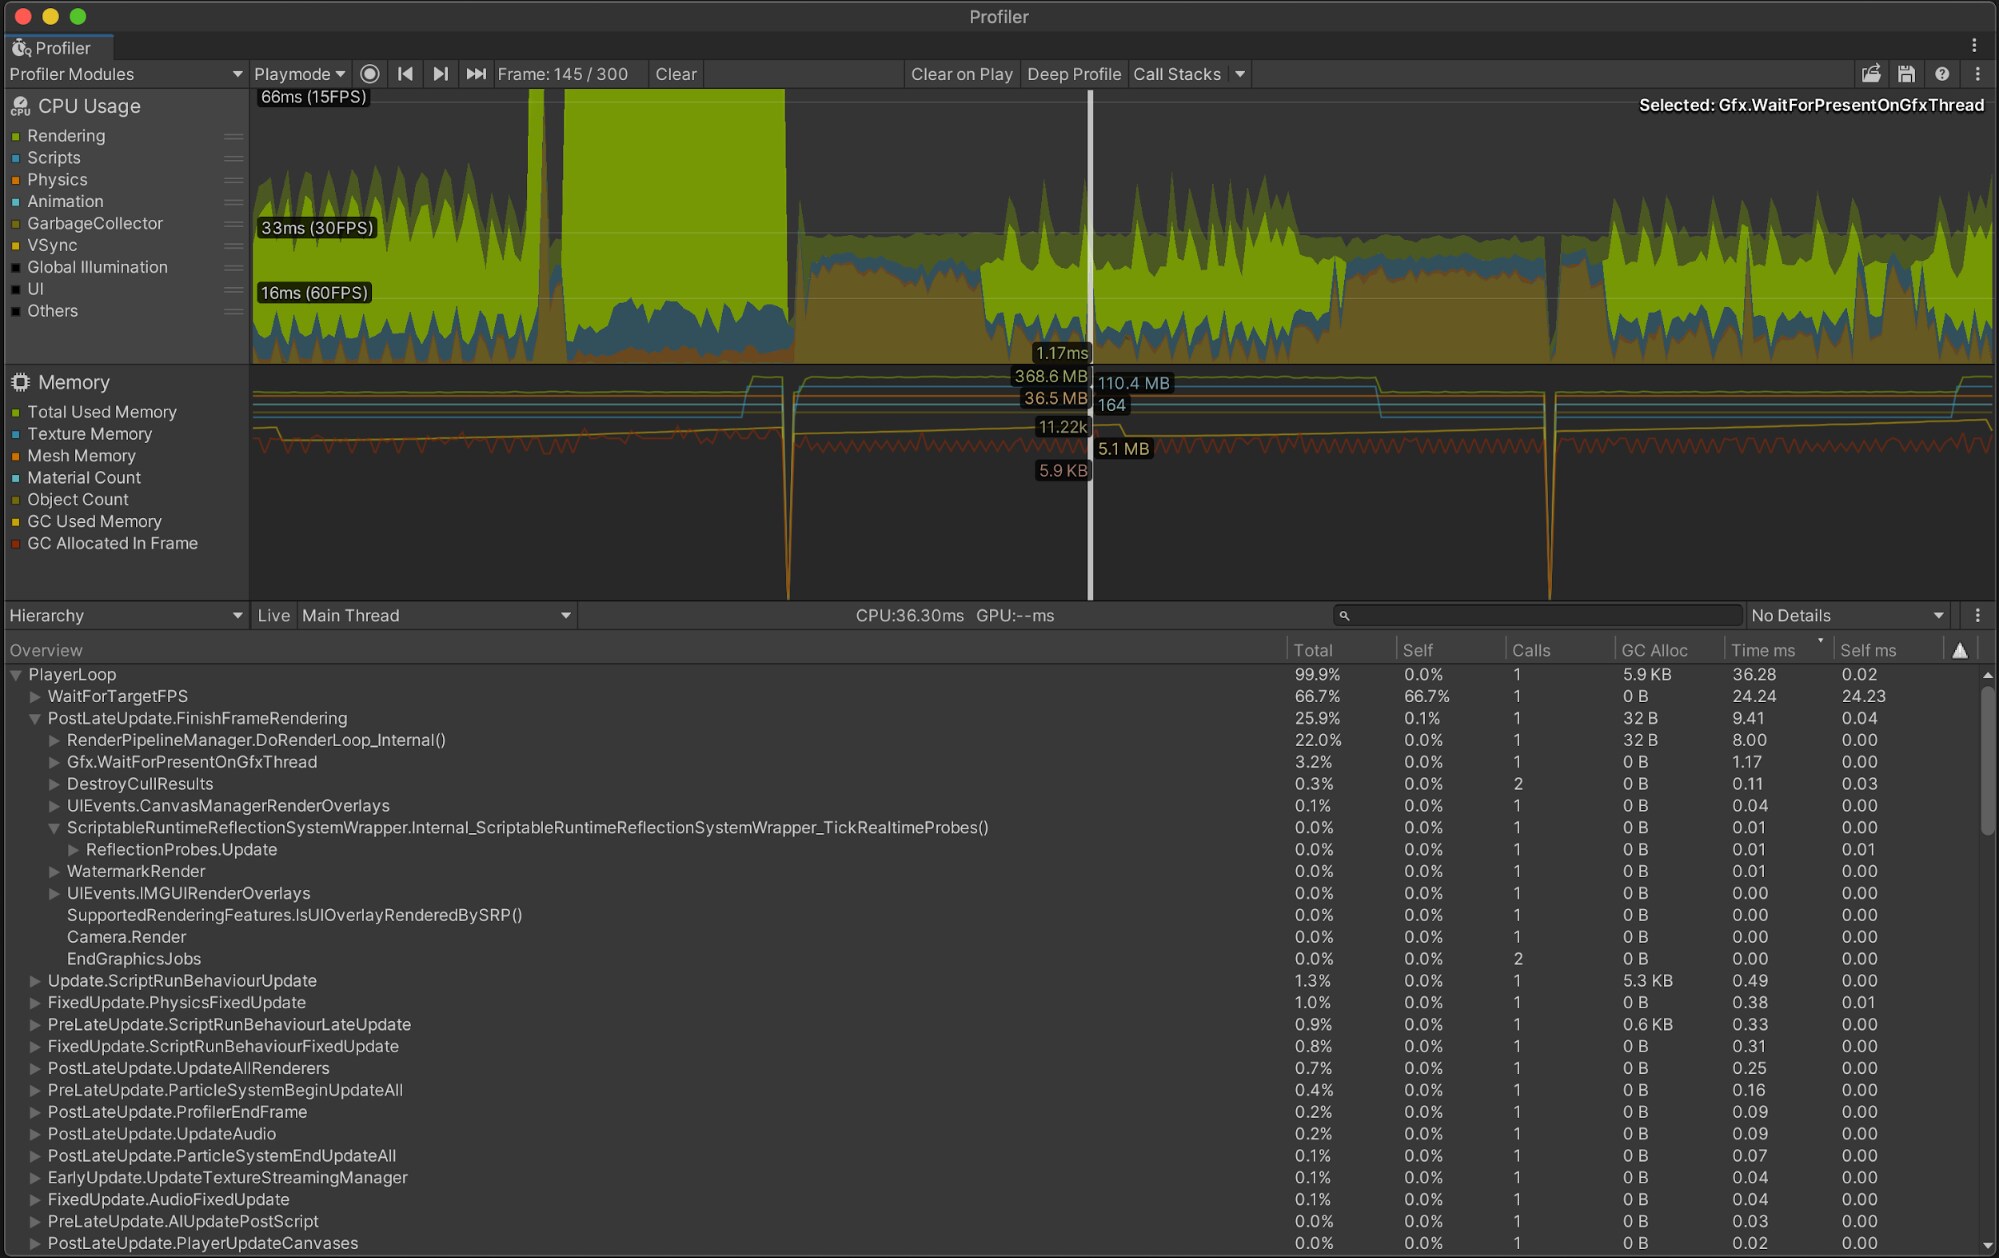1999x1258 pixels.
Task: Expand the WaitForTargetFPS tree row
Action: [x=35, y=697]
